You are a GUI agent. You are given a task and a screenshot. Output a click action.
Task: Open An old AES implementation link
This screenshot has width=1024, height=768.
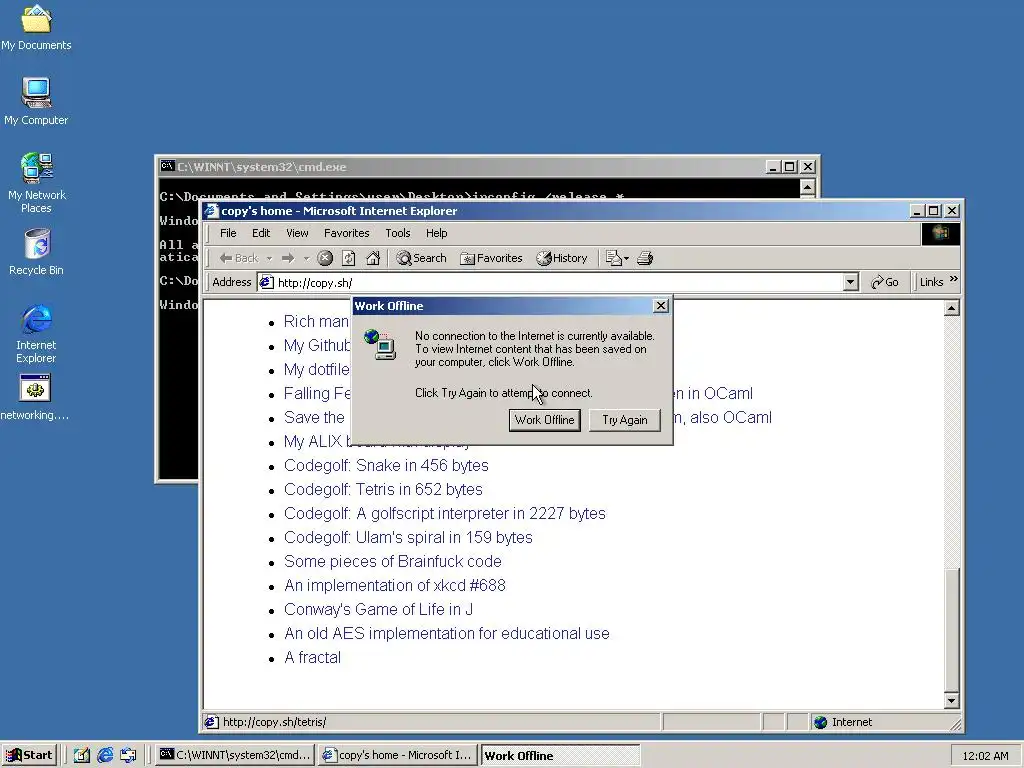(x=447, y=633)
